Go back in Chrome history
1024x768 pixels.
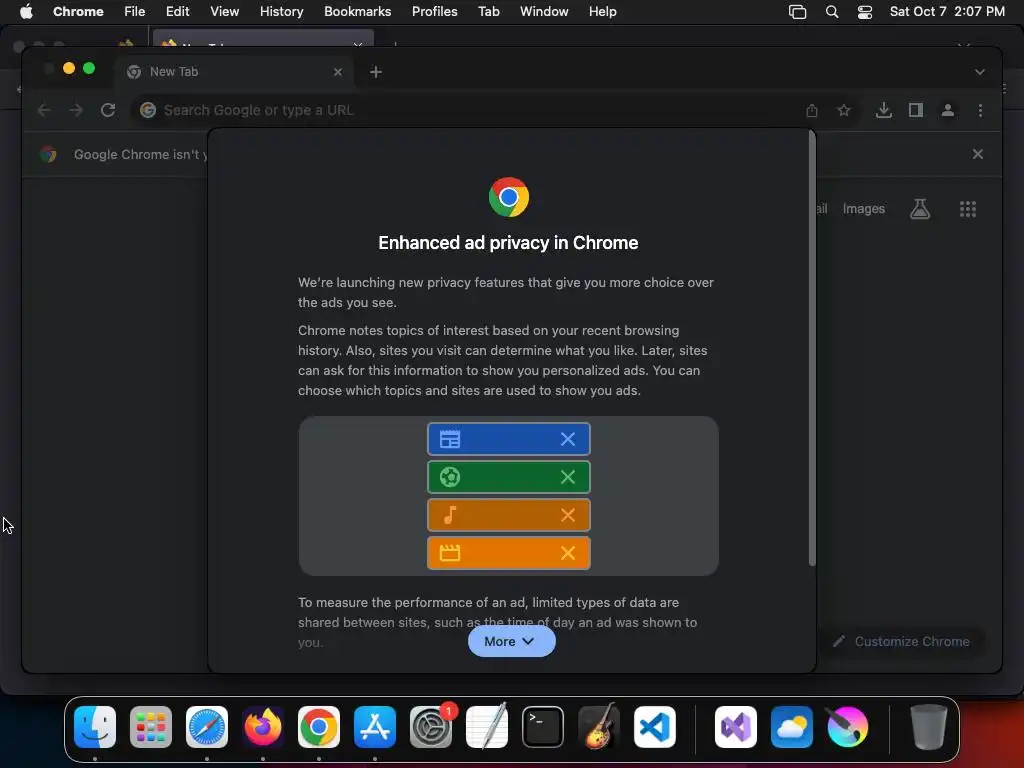pyautogui.click(x=44, y=110)
